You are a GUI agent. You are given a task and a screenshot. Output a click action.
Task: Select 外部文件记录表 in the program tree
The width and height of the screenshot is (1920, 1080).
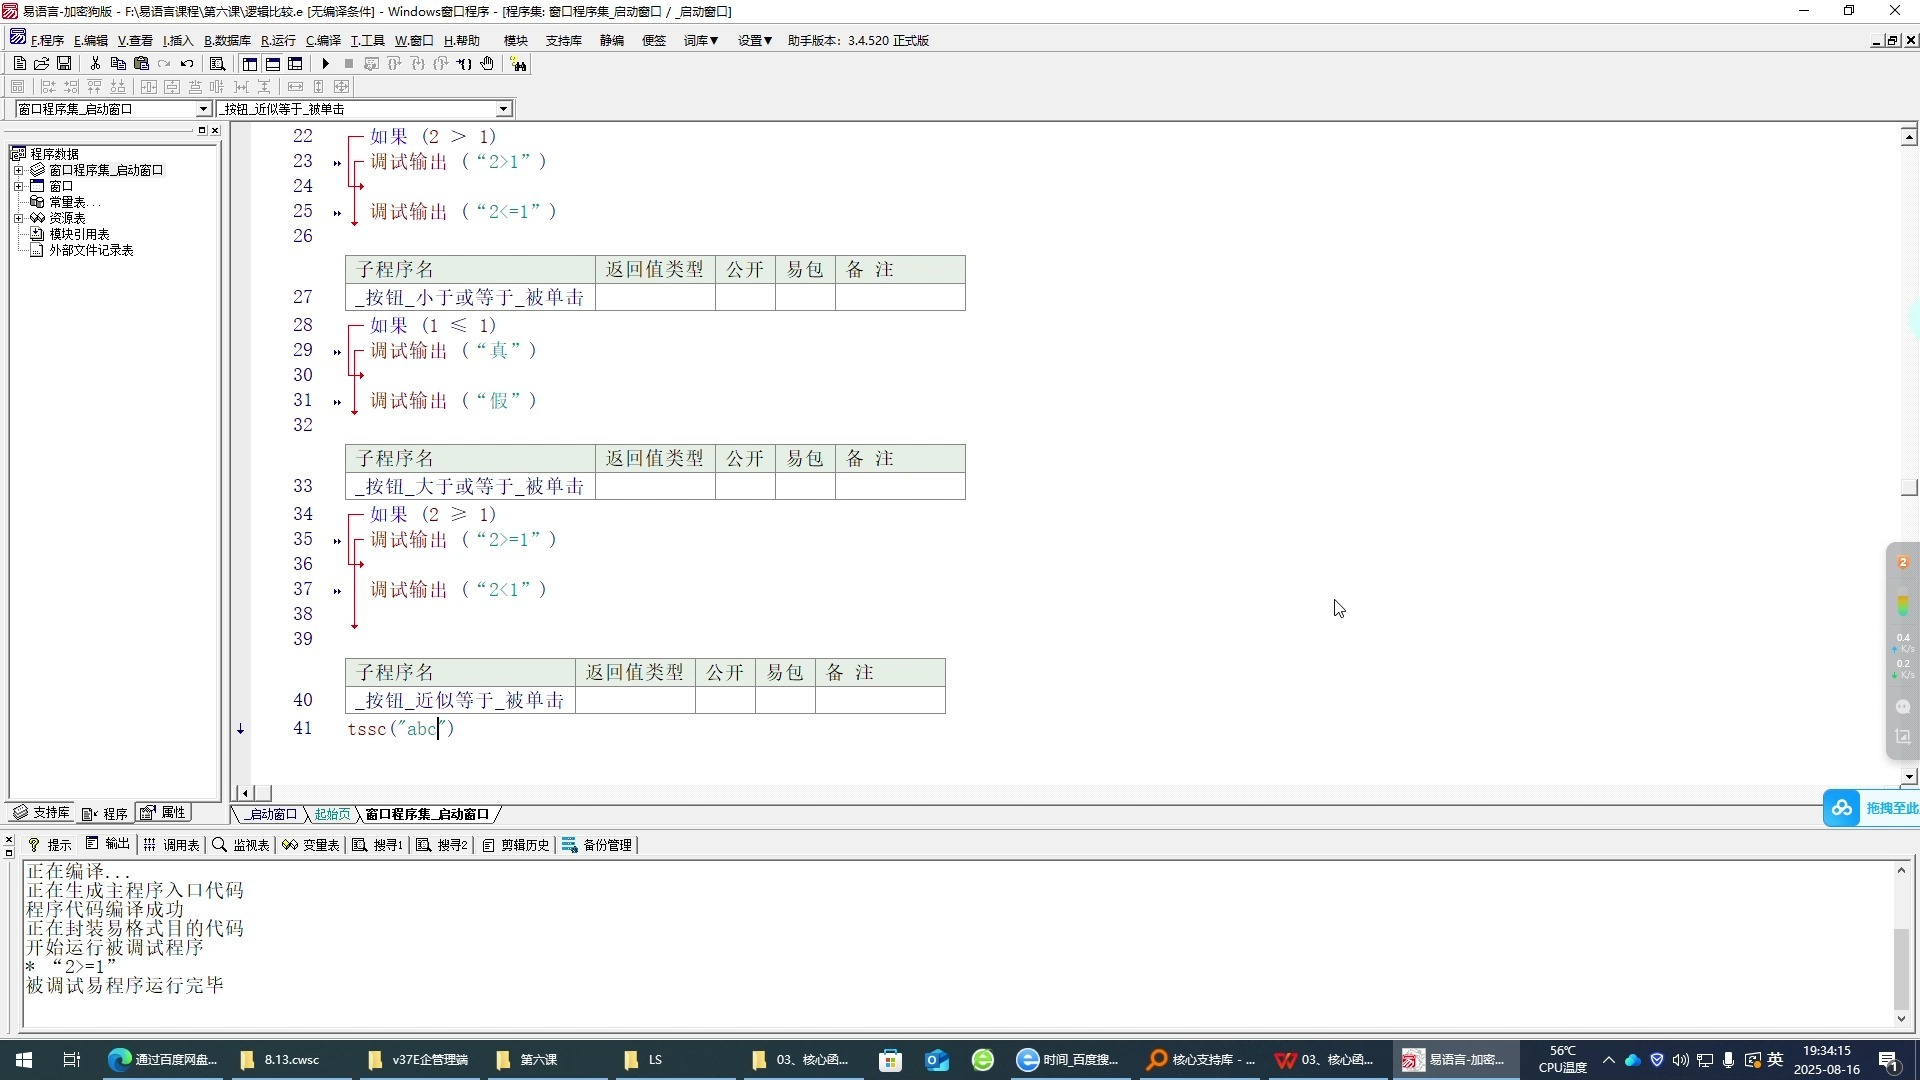91,250
